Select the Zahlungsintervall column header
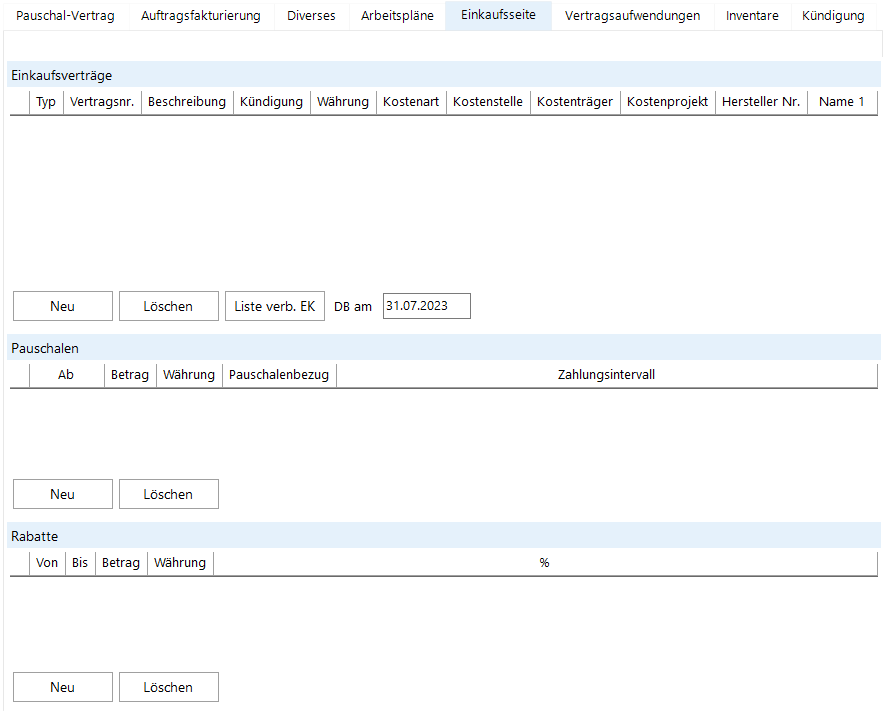This screenshot has height=714, width=886. pos(606,375)
